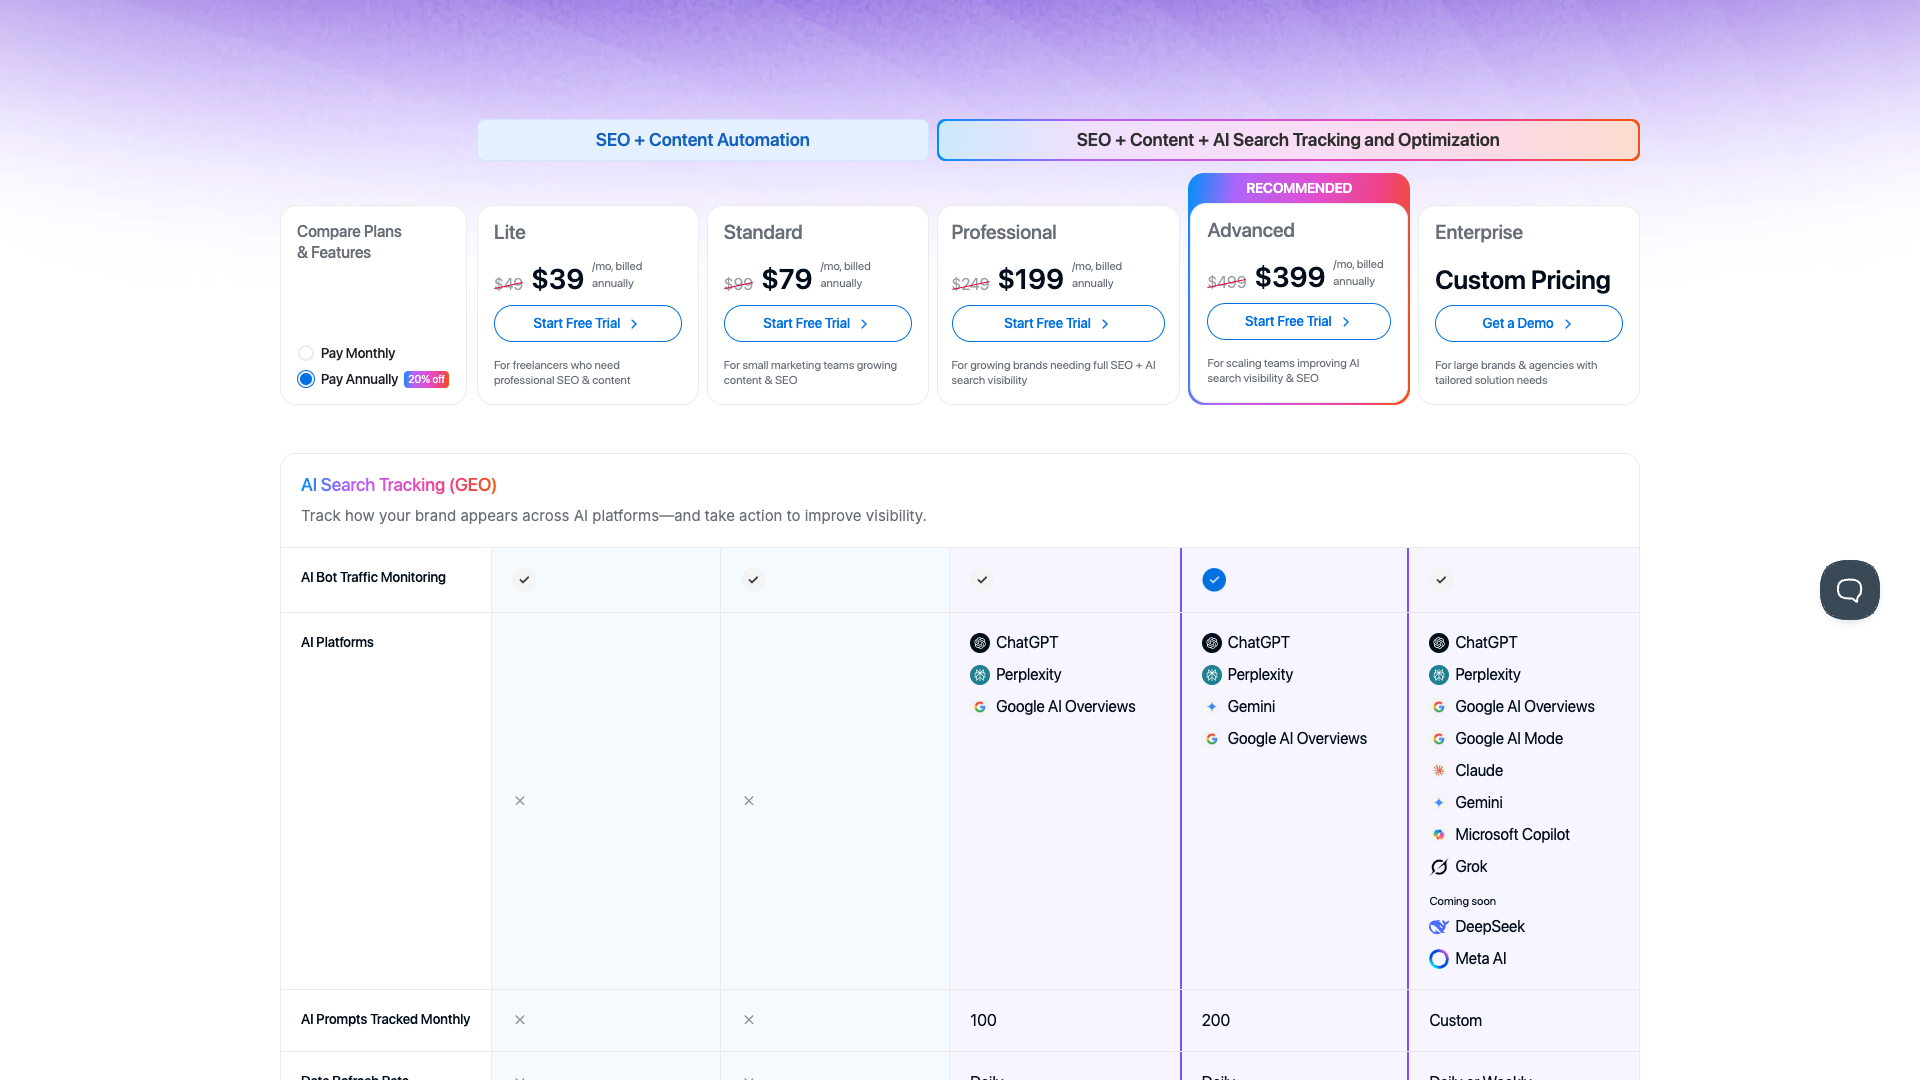
Task: Switch to SEO + Content Automation tab
Action: pos(702,140)
